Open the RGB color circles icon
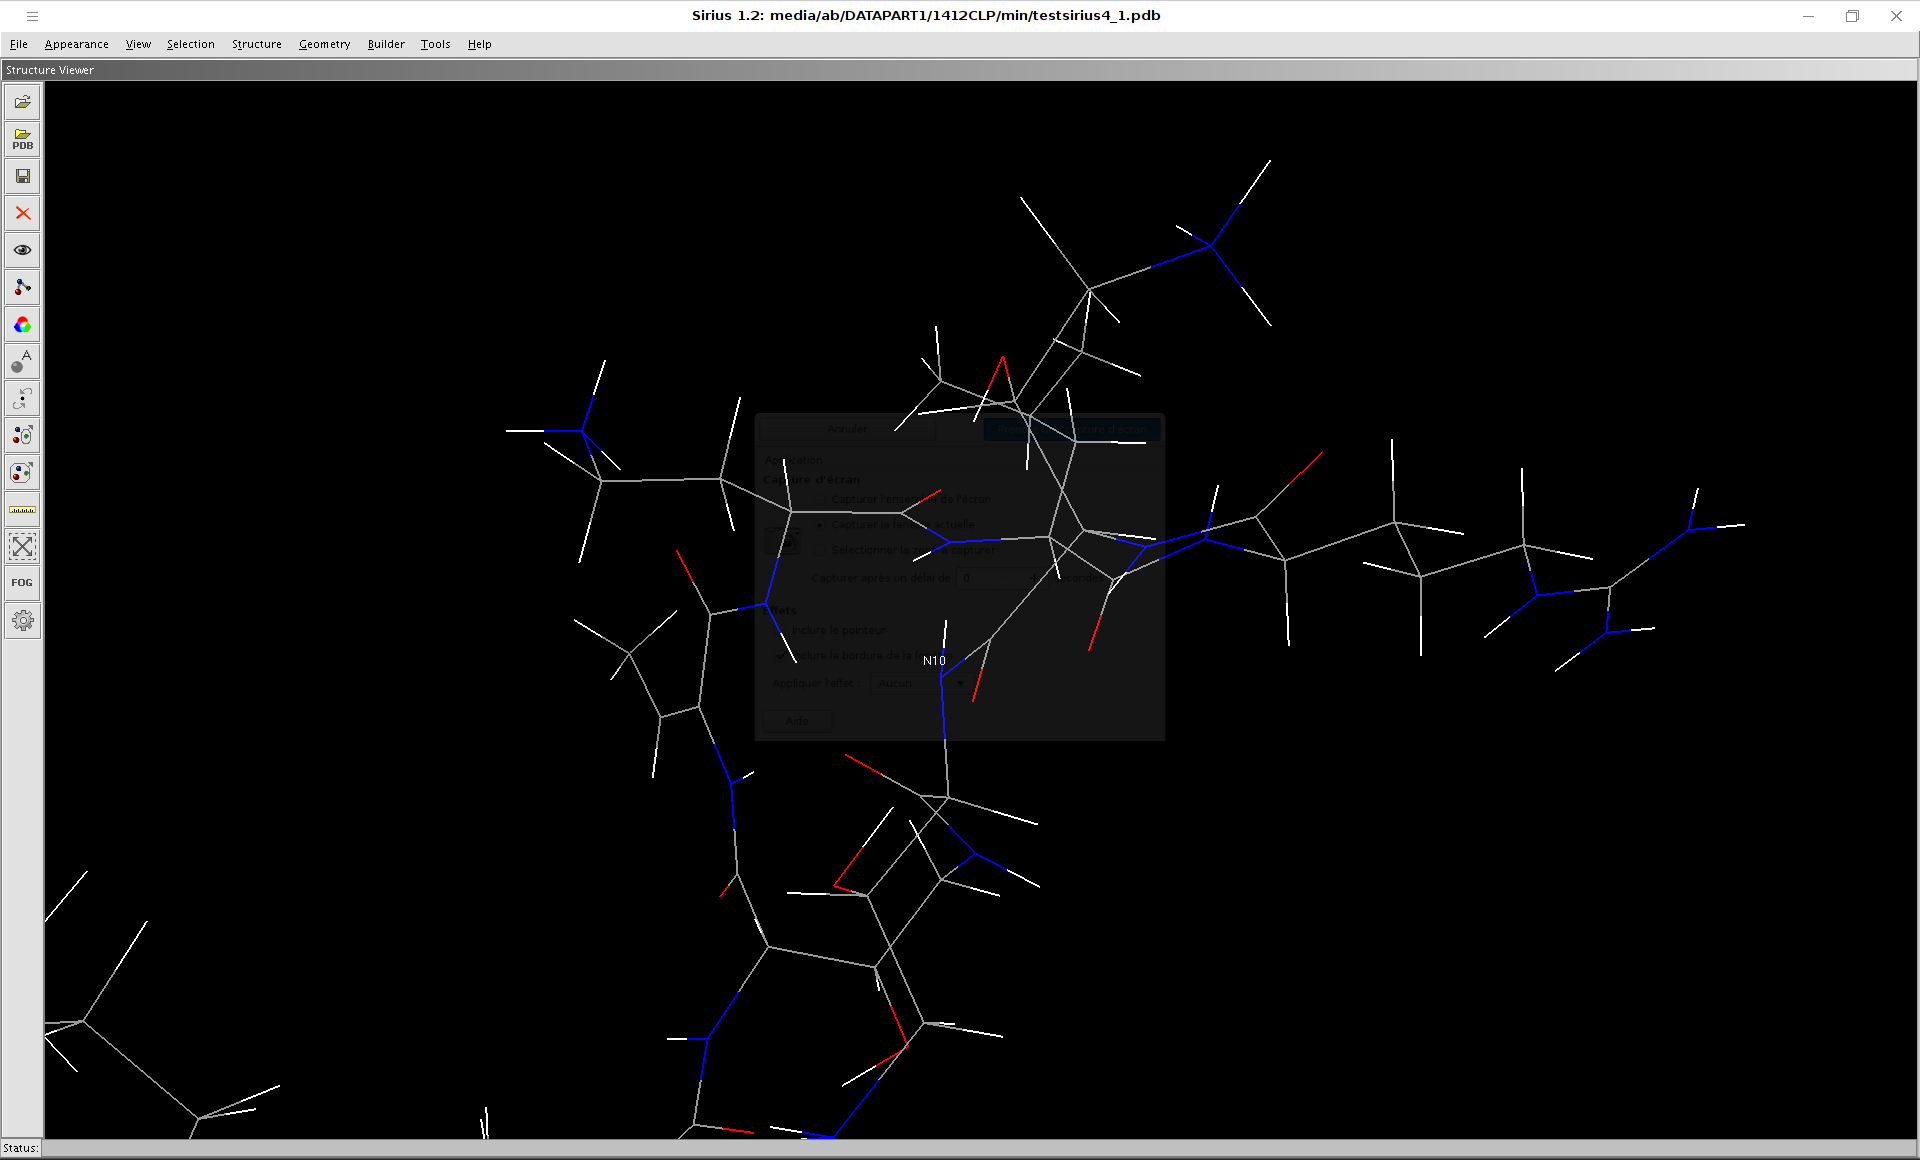The width and height of the screenshot is (1920, 1160). point(22,325)
